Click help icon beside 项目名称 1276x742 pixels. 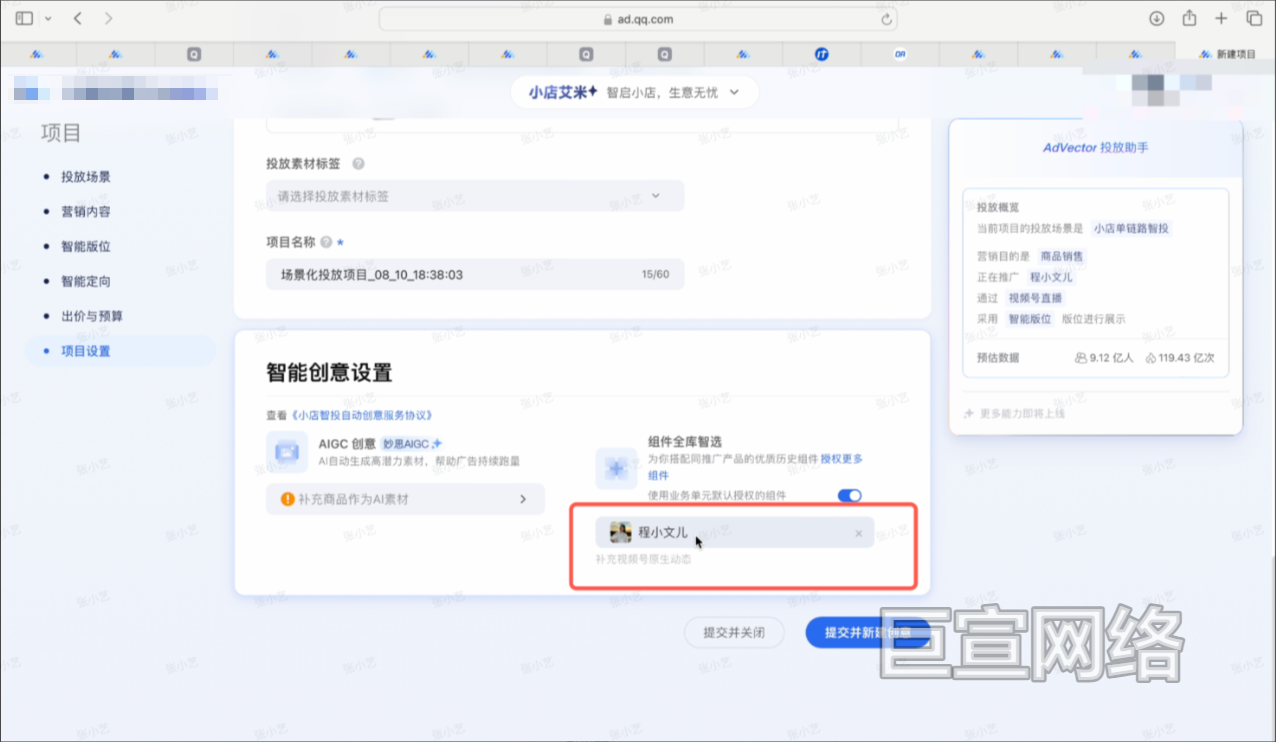[326, 242]
